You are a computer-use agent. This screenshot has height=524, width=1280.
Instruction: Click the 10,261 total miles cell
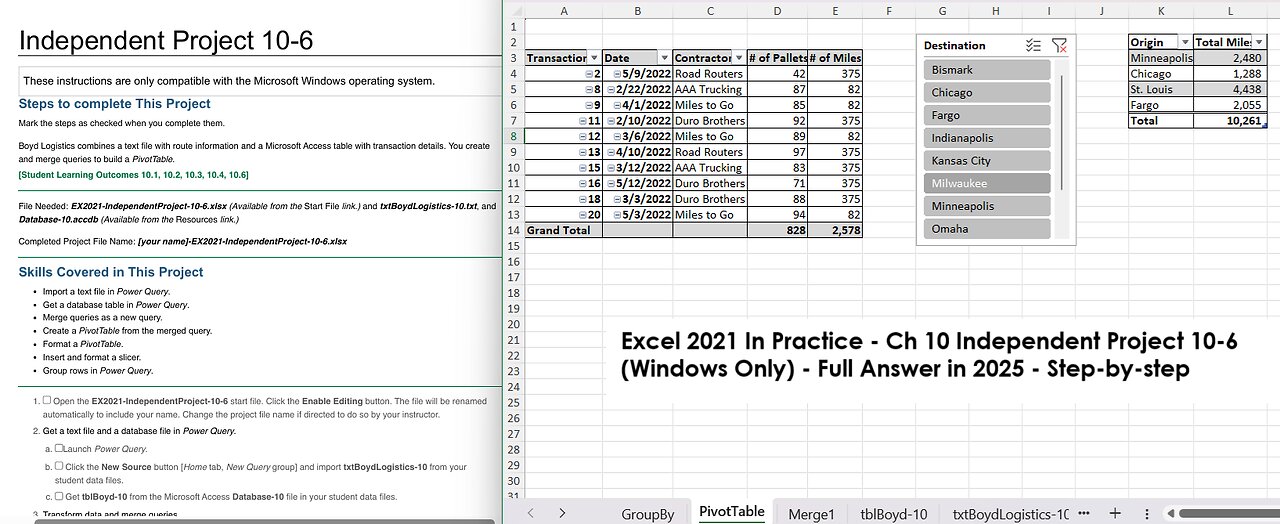coord(1230,121)
